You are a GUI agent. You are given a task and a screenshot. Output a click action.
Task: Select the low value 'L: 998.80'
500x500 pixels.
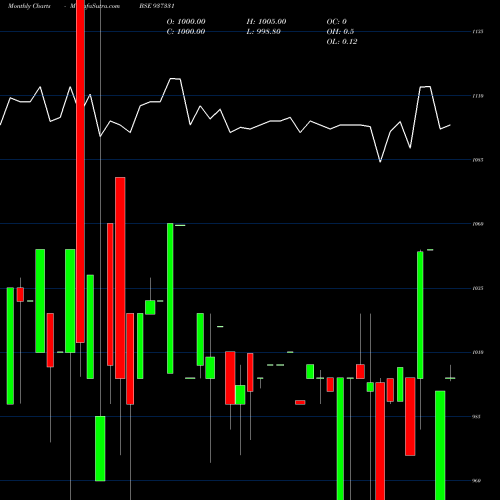tap(264, 32)
